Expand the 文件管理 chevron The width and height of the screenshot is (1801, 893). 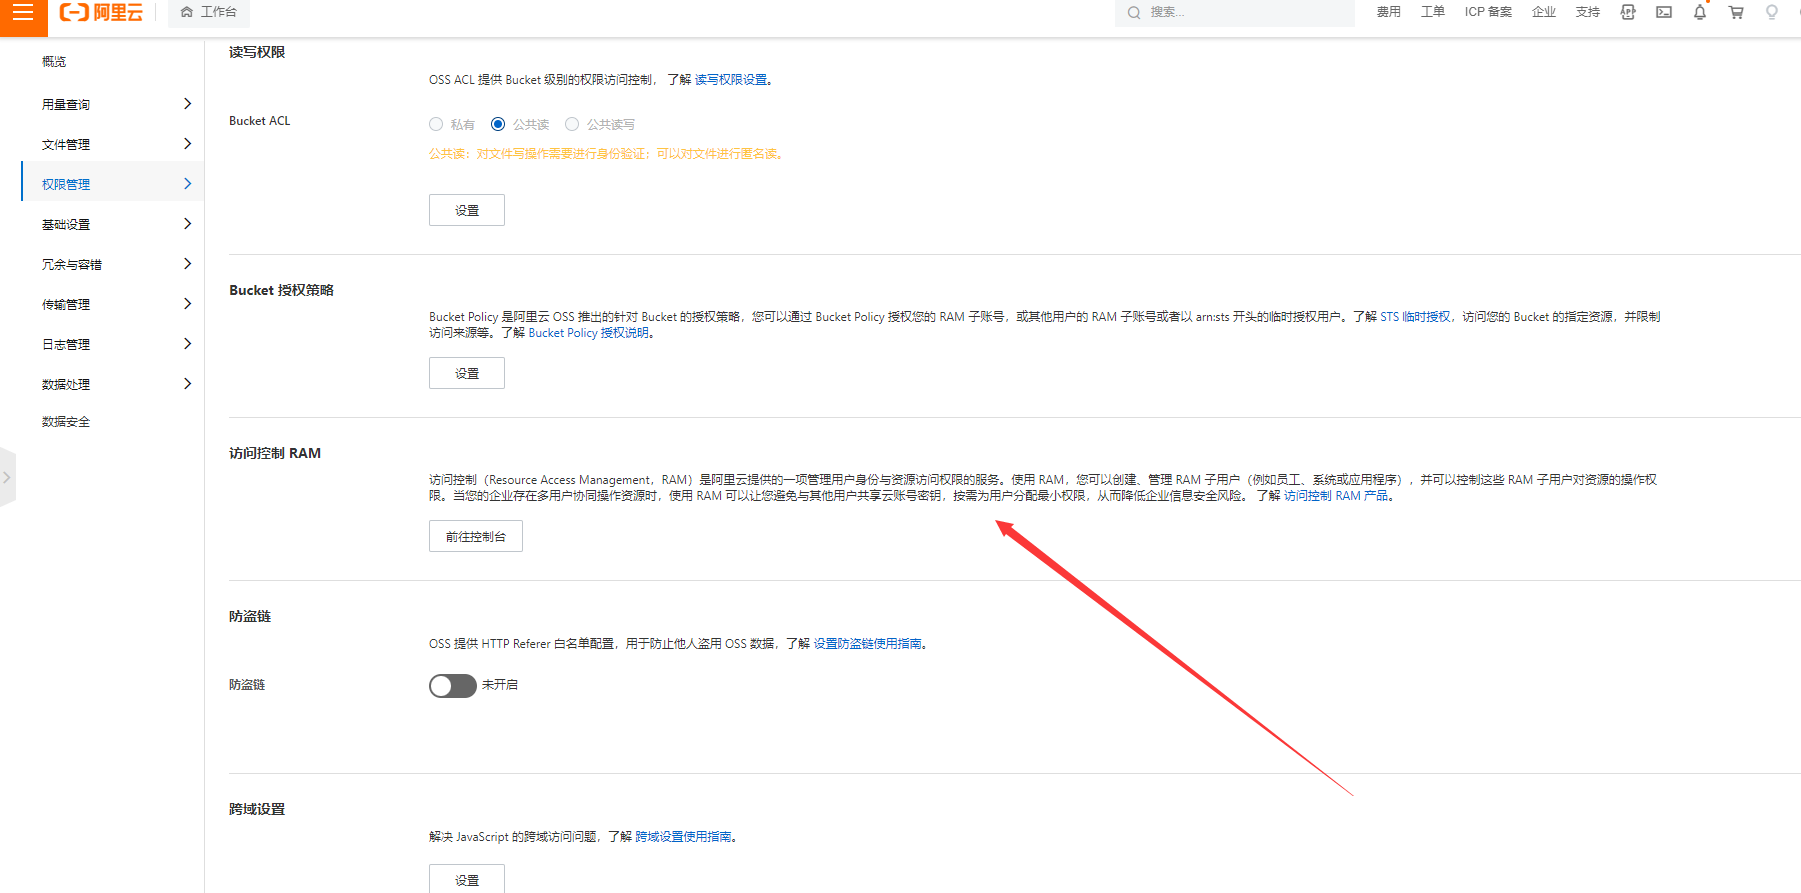pos(187,144)
